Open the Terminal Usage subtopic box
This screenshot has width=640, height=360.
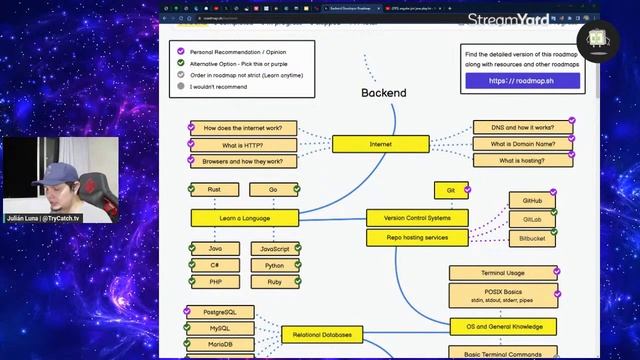[x=503, y=273]
